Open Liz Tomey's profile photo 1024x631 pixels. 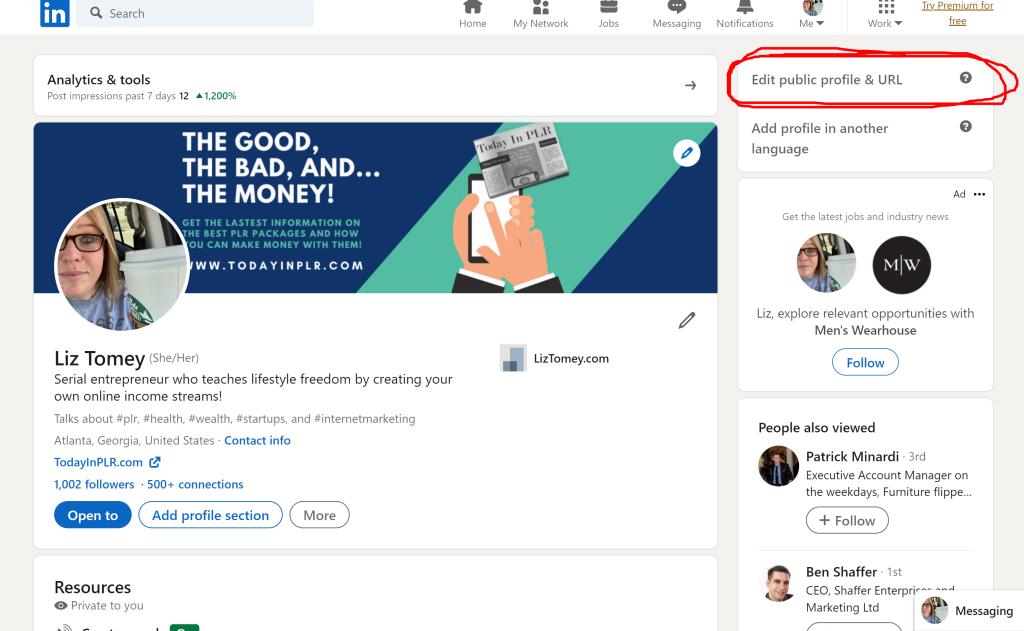[122, 265]
